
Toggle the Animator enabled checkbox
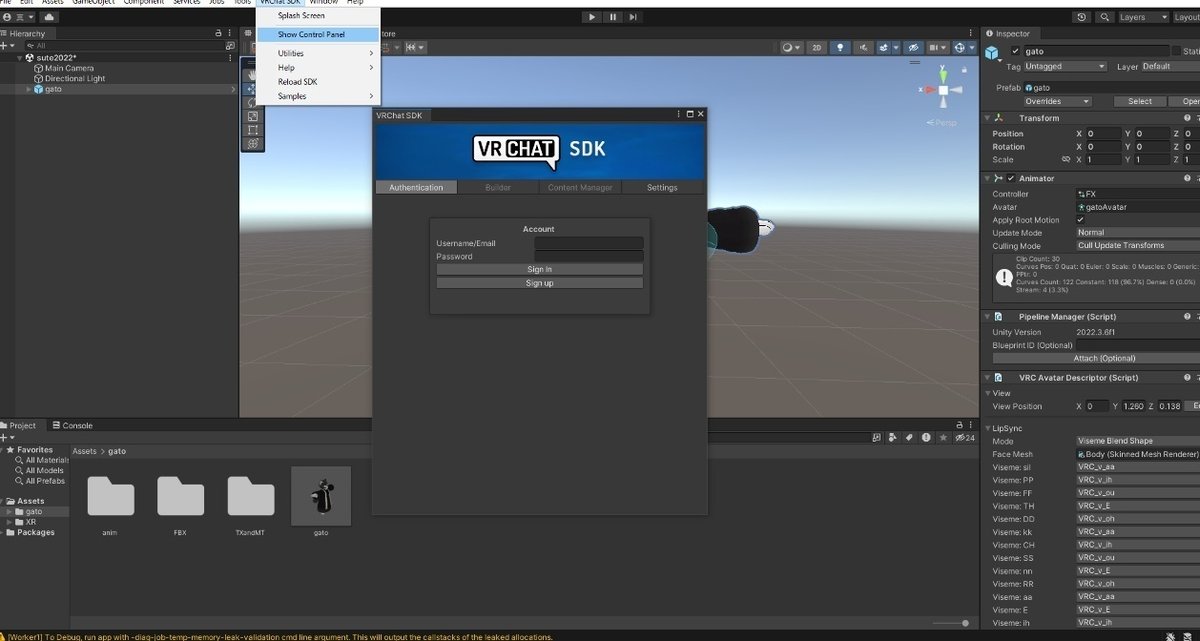pyautogui.click(x=1011, y=178)
